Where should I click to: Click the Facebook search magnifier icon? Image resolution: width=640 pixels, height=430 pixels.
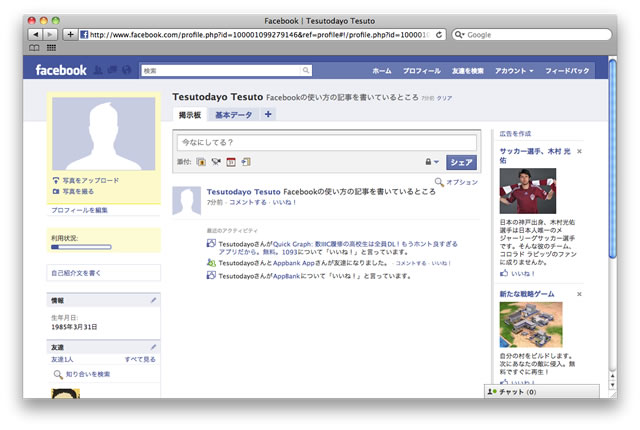(306, 71)
